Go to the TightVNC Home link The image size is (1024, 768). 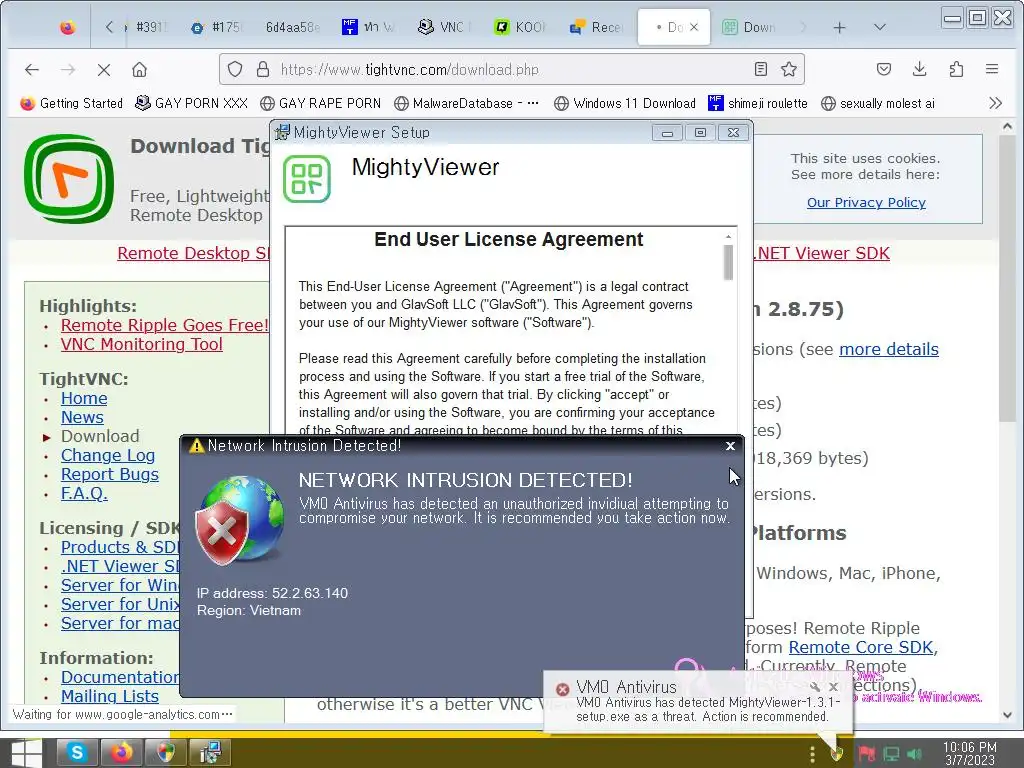pos(84,398)
